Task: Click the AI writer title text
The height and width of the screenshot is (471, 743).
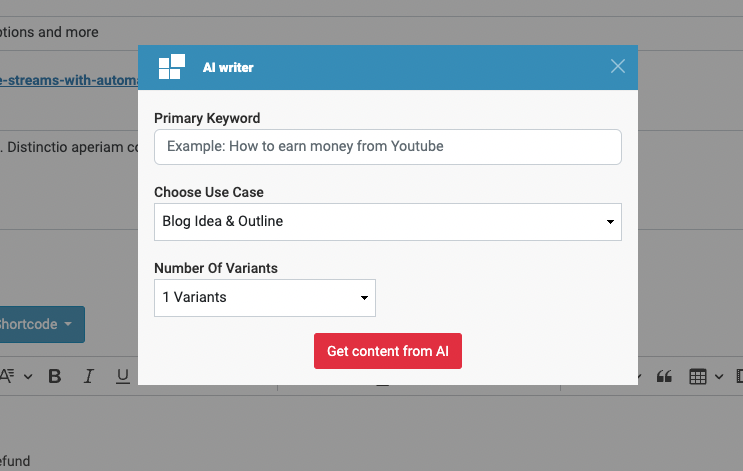Action: [228, 67]
